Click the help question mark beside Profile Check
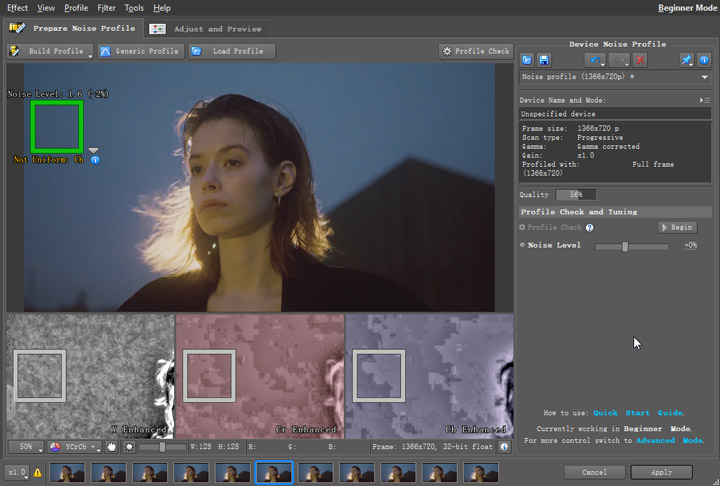This screenshot has height=486, width=720. (590, 227)
